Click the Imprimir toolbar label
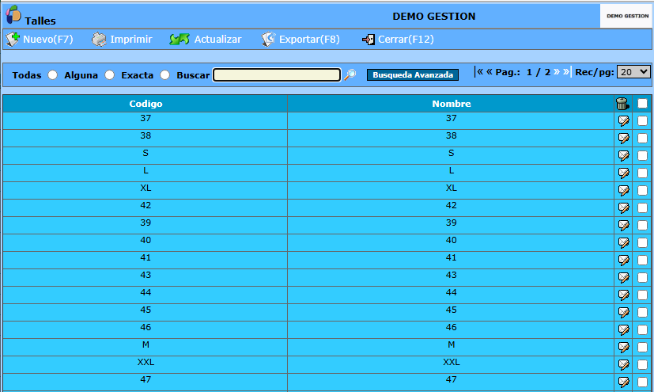The width and height of the screenshot is (654, 392). tap(131, 39)
